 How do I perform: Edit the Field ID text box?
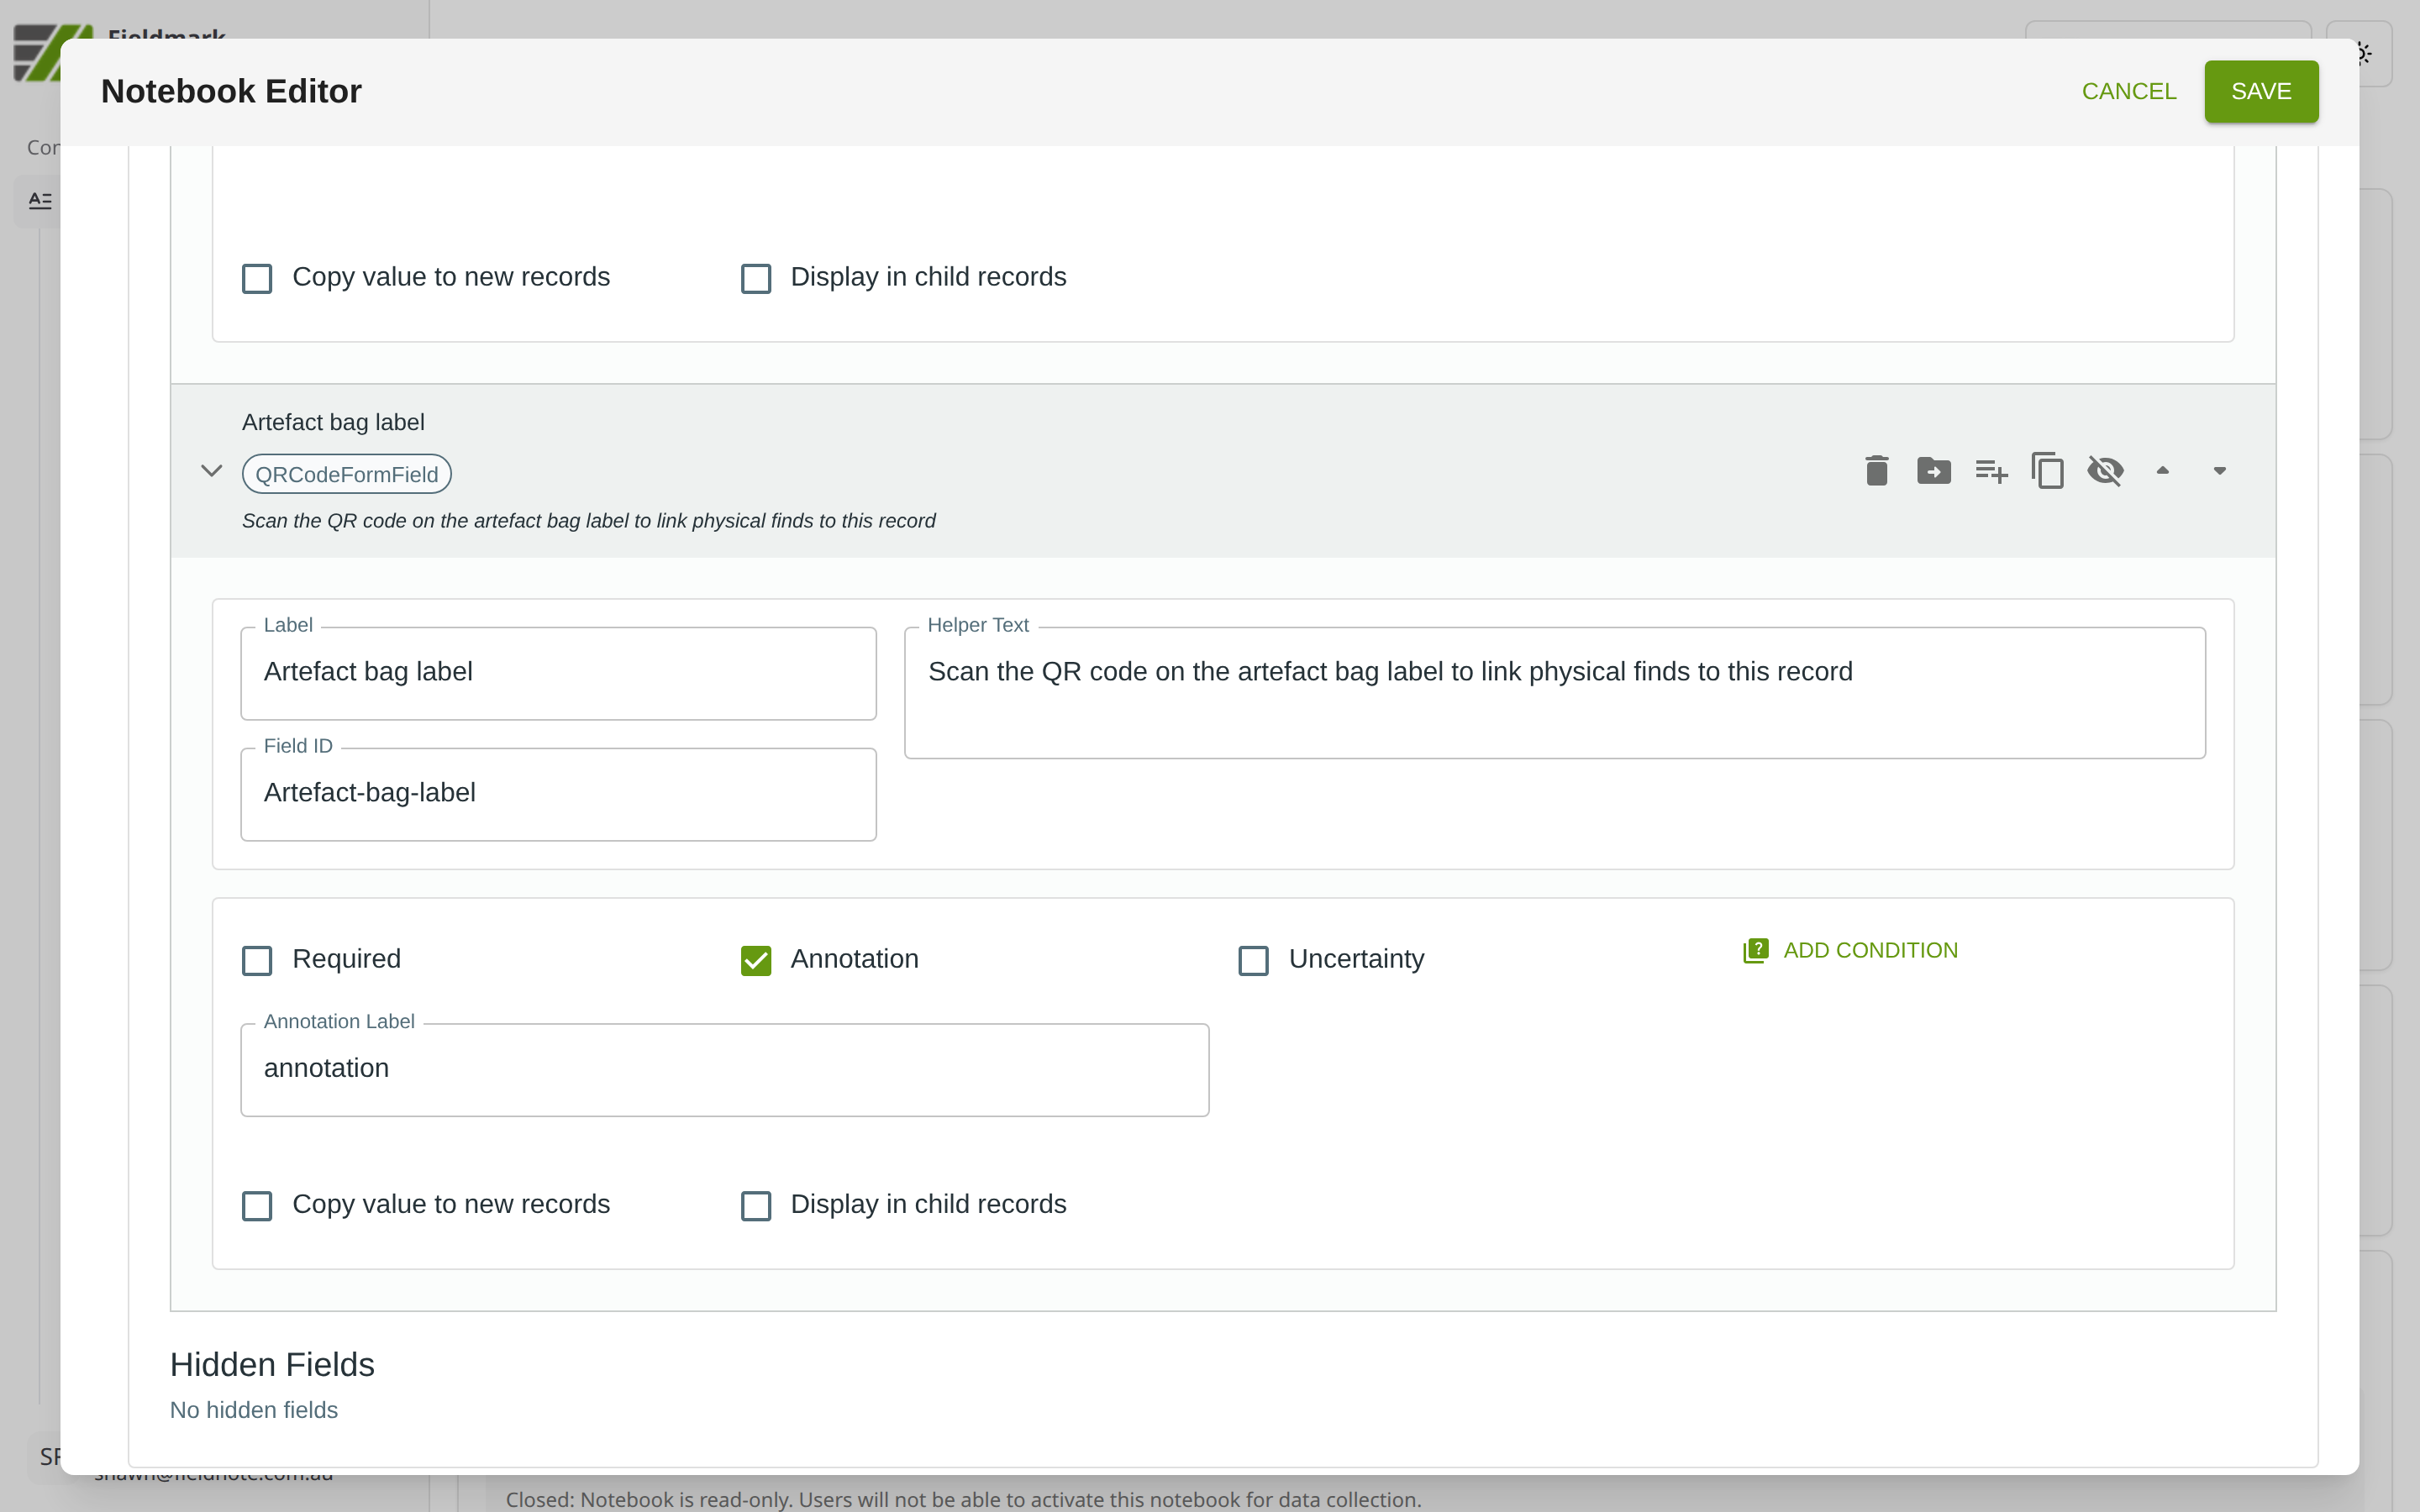[x=558, y=794]
